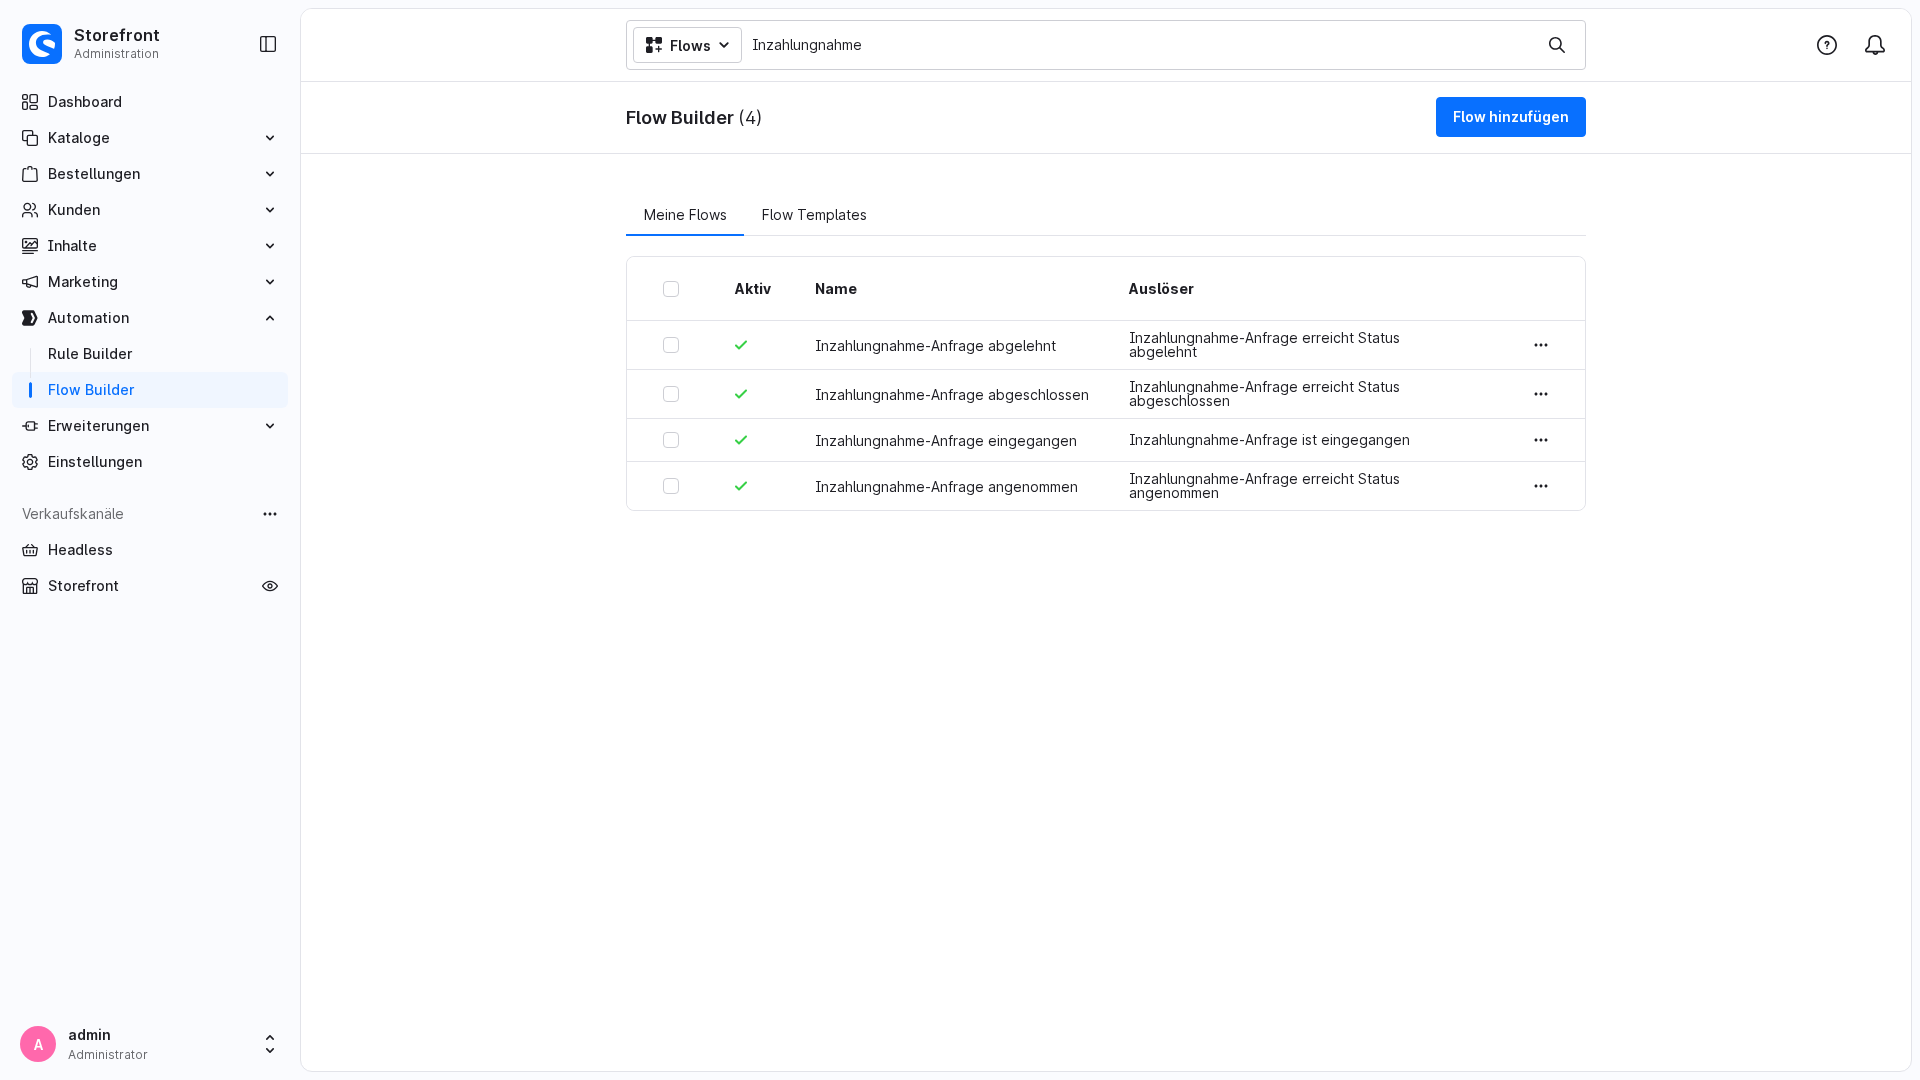Check the 'Inzahlungnahme-Anfrage angenommen' row checkbox
Image resolution: width=1920 pixels, height=1080 pixels.
coord(671,486)
